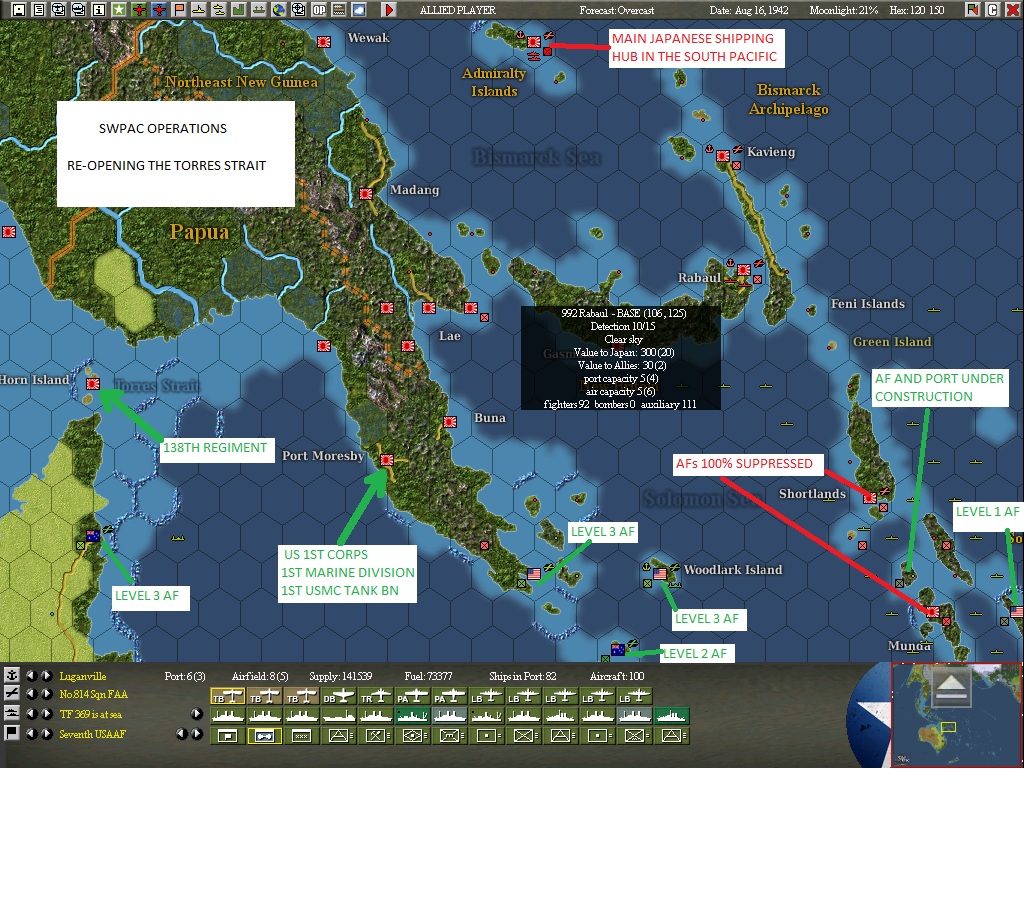Go to next base after Luganville

46,675
